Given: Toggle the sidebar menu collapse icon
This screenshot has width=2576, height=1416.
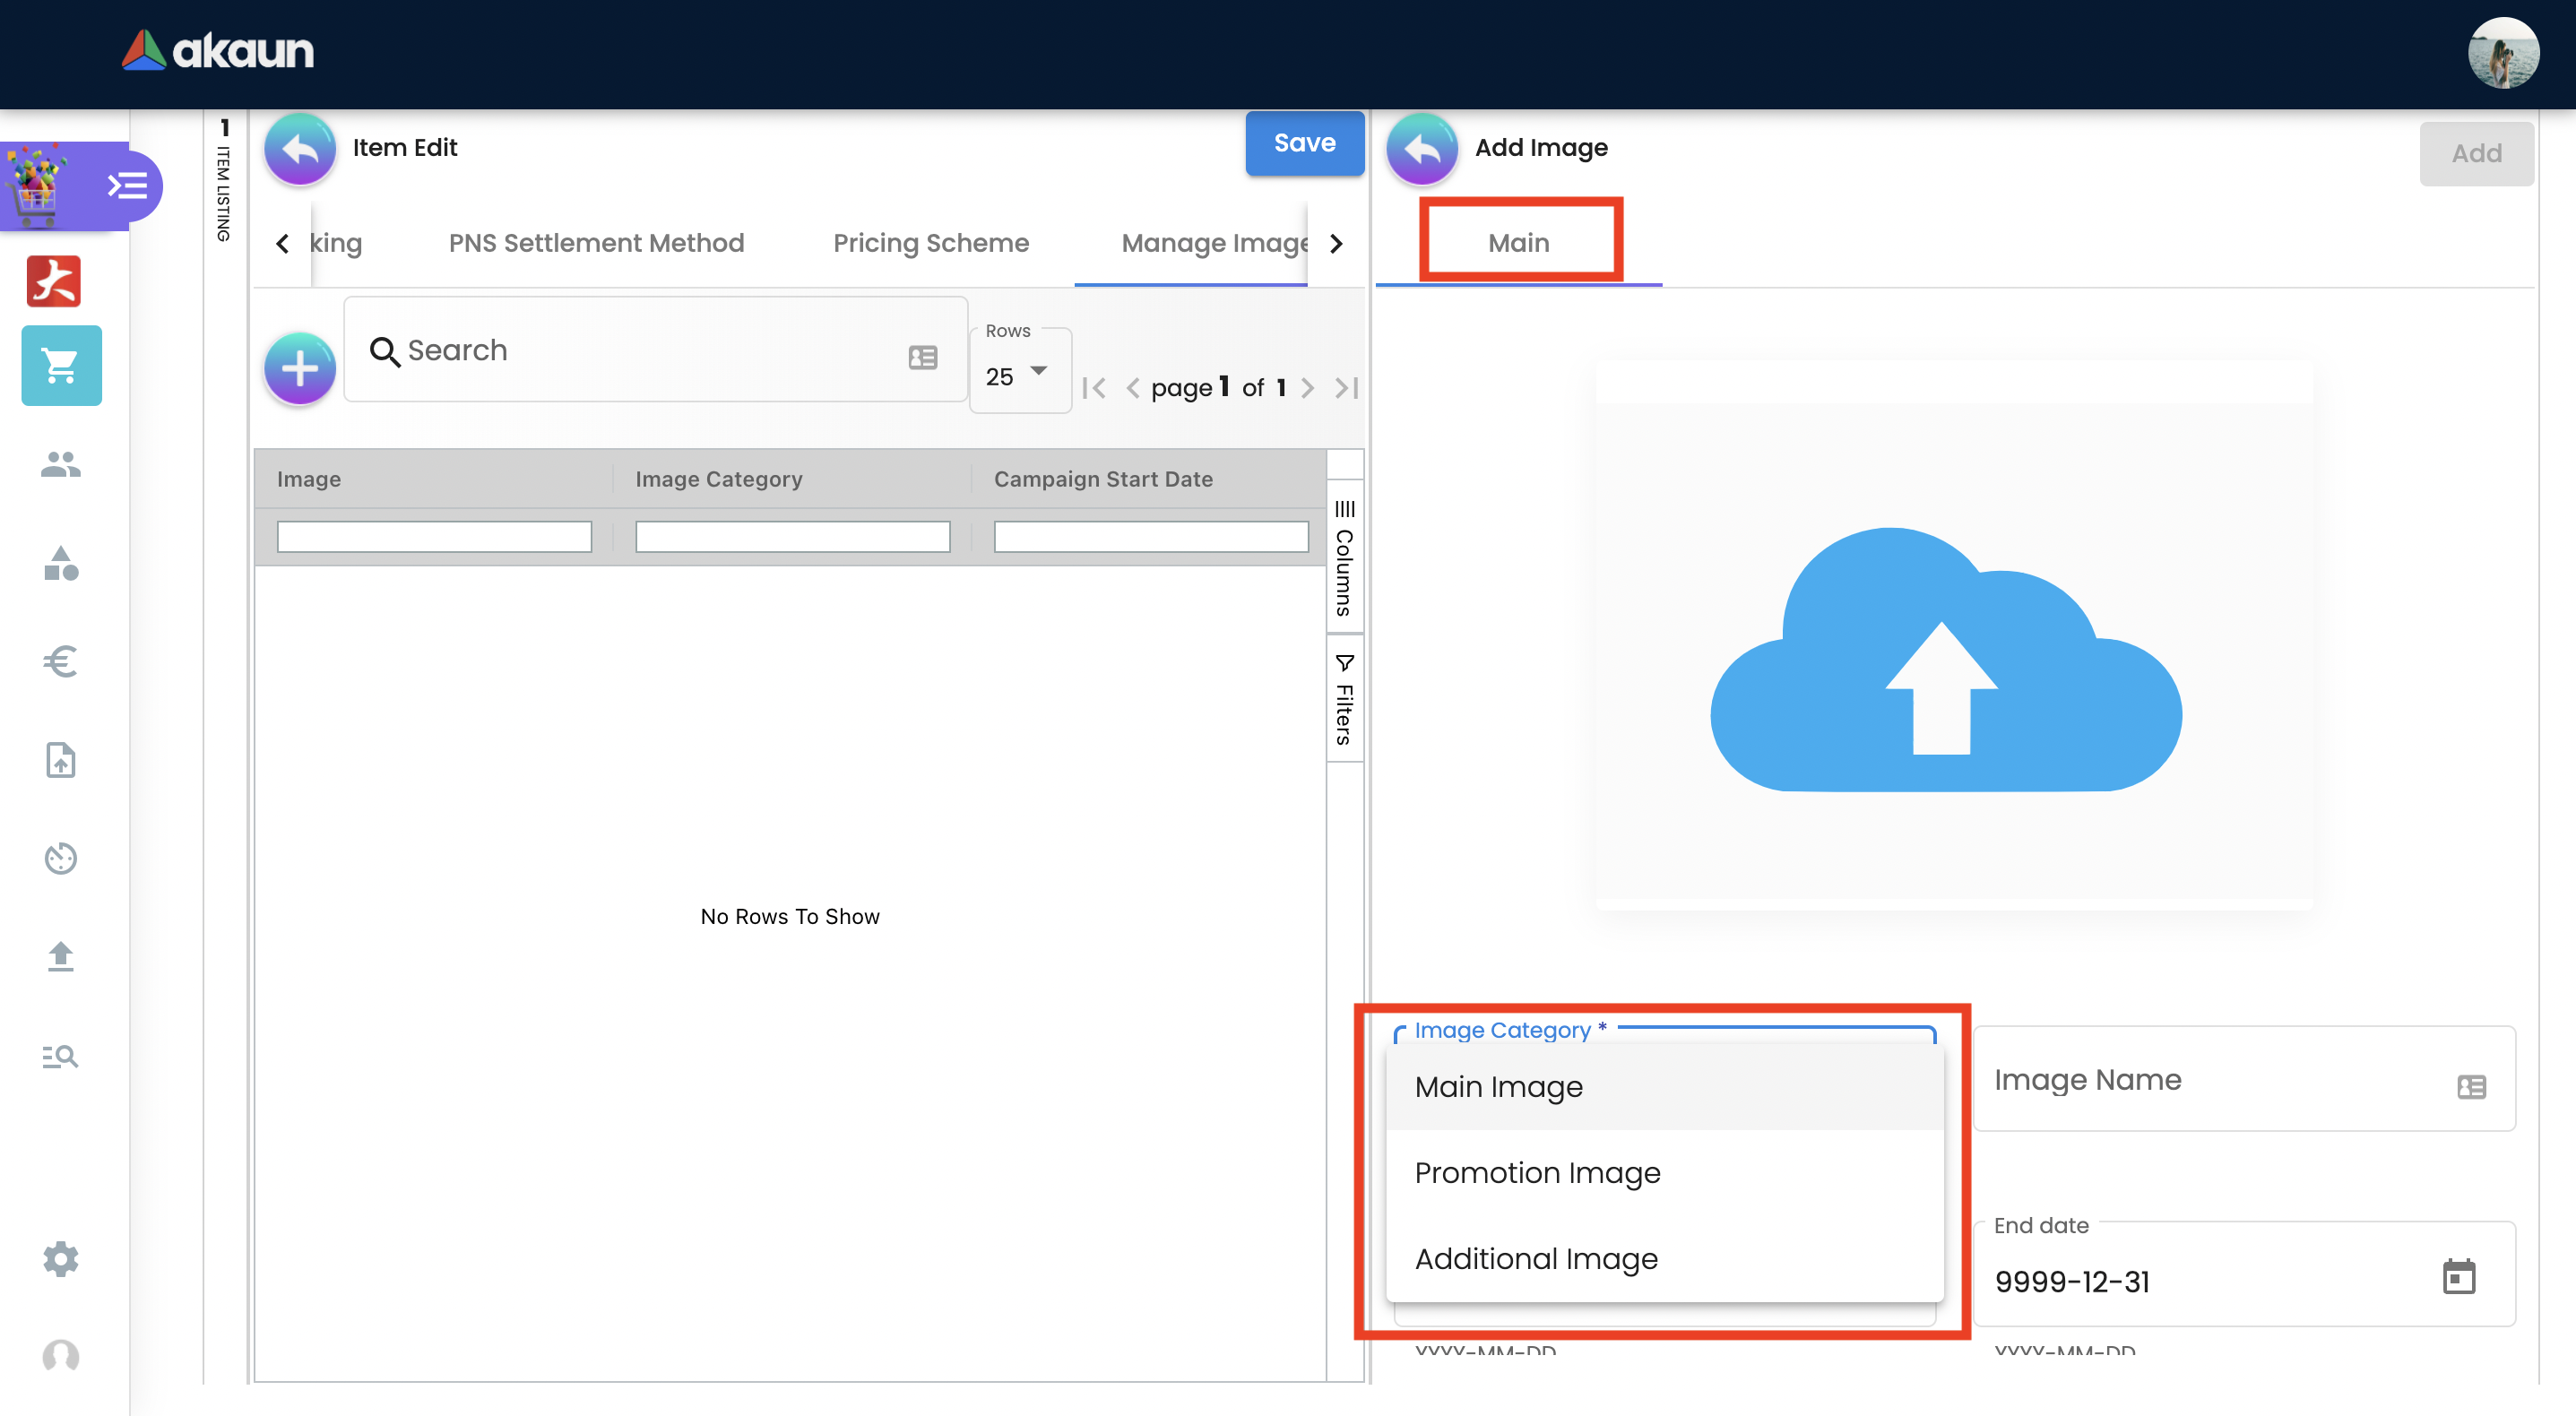Looking at the screenshot, I should coord(127,186).
